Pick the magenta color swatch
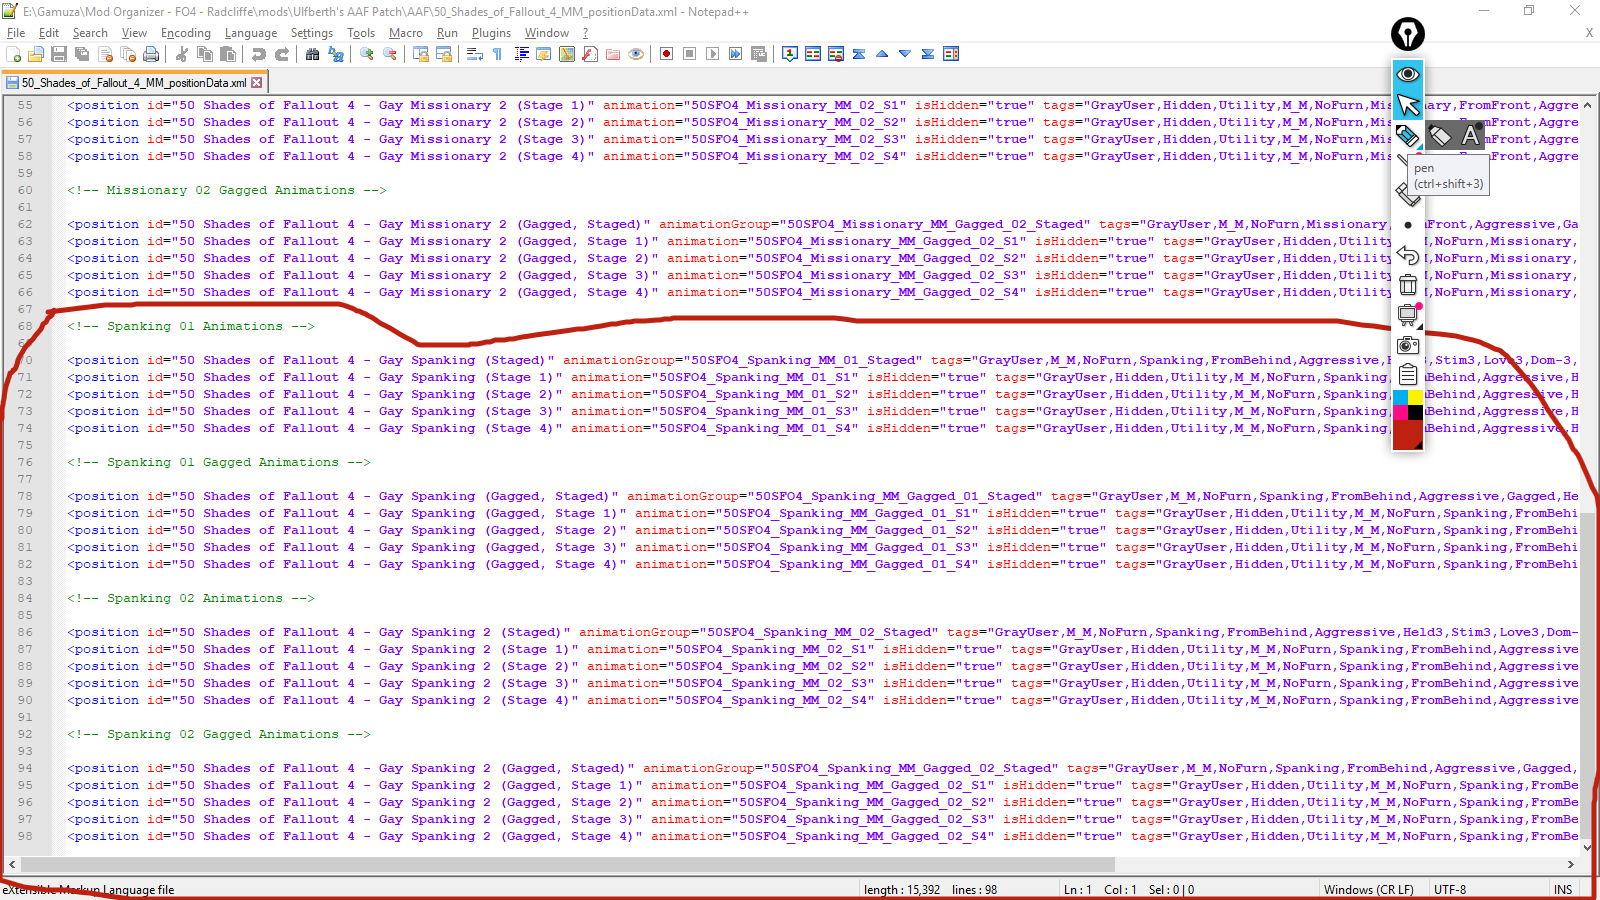The width and height of the screenshot is (1600, 900). tap(1401, 412)
